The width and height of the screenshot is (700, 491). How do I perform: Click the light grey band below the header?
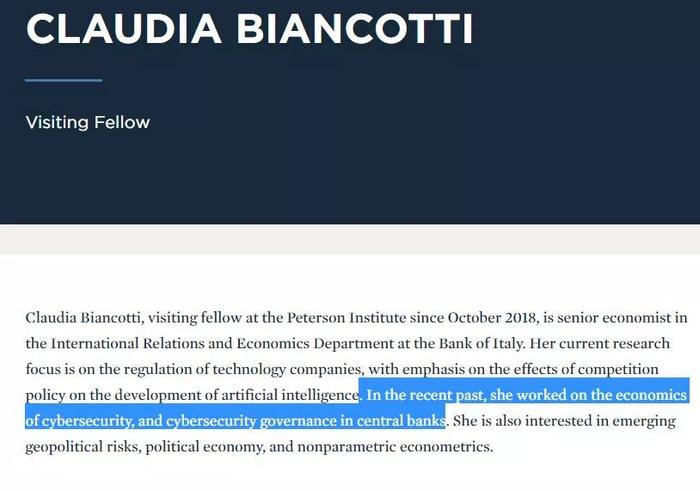tap(350, 240)
